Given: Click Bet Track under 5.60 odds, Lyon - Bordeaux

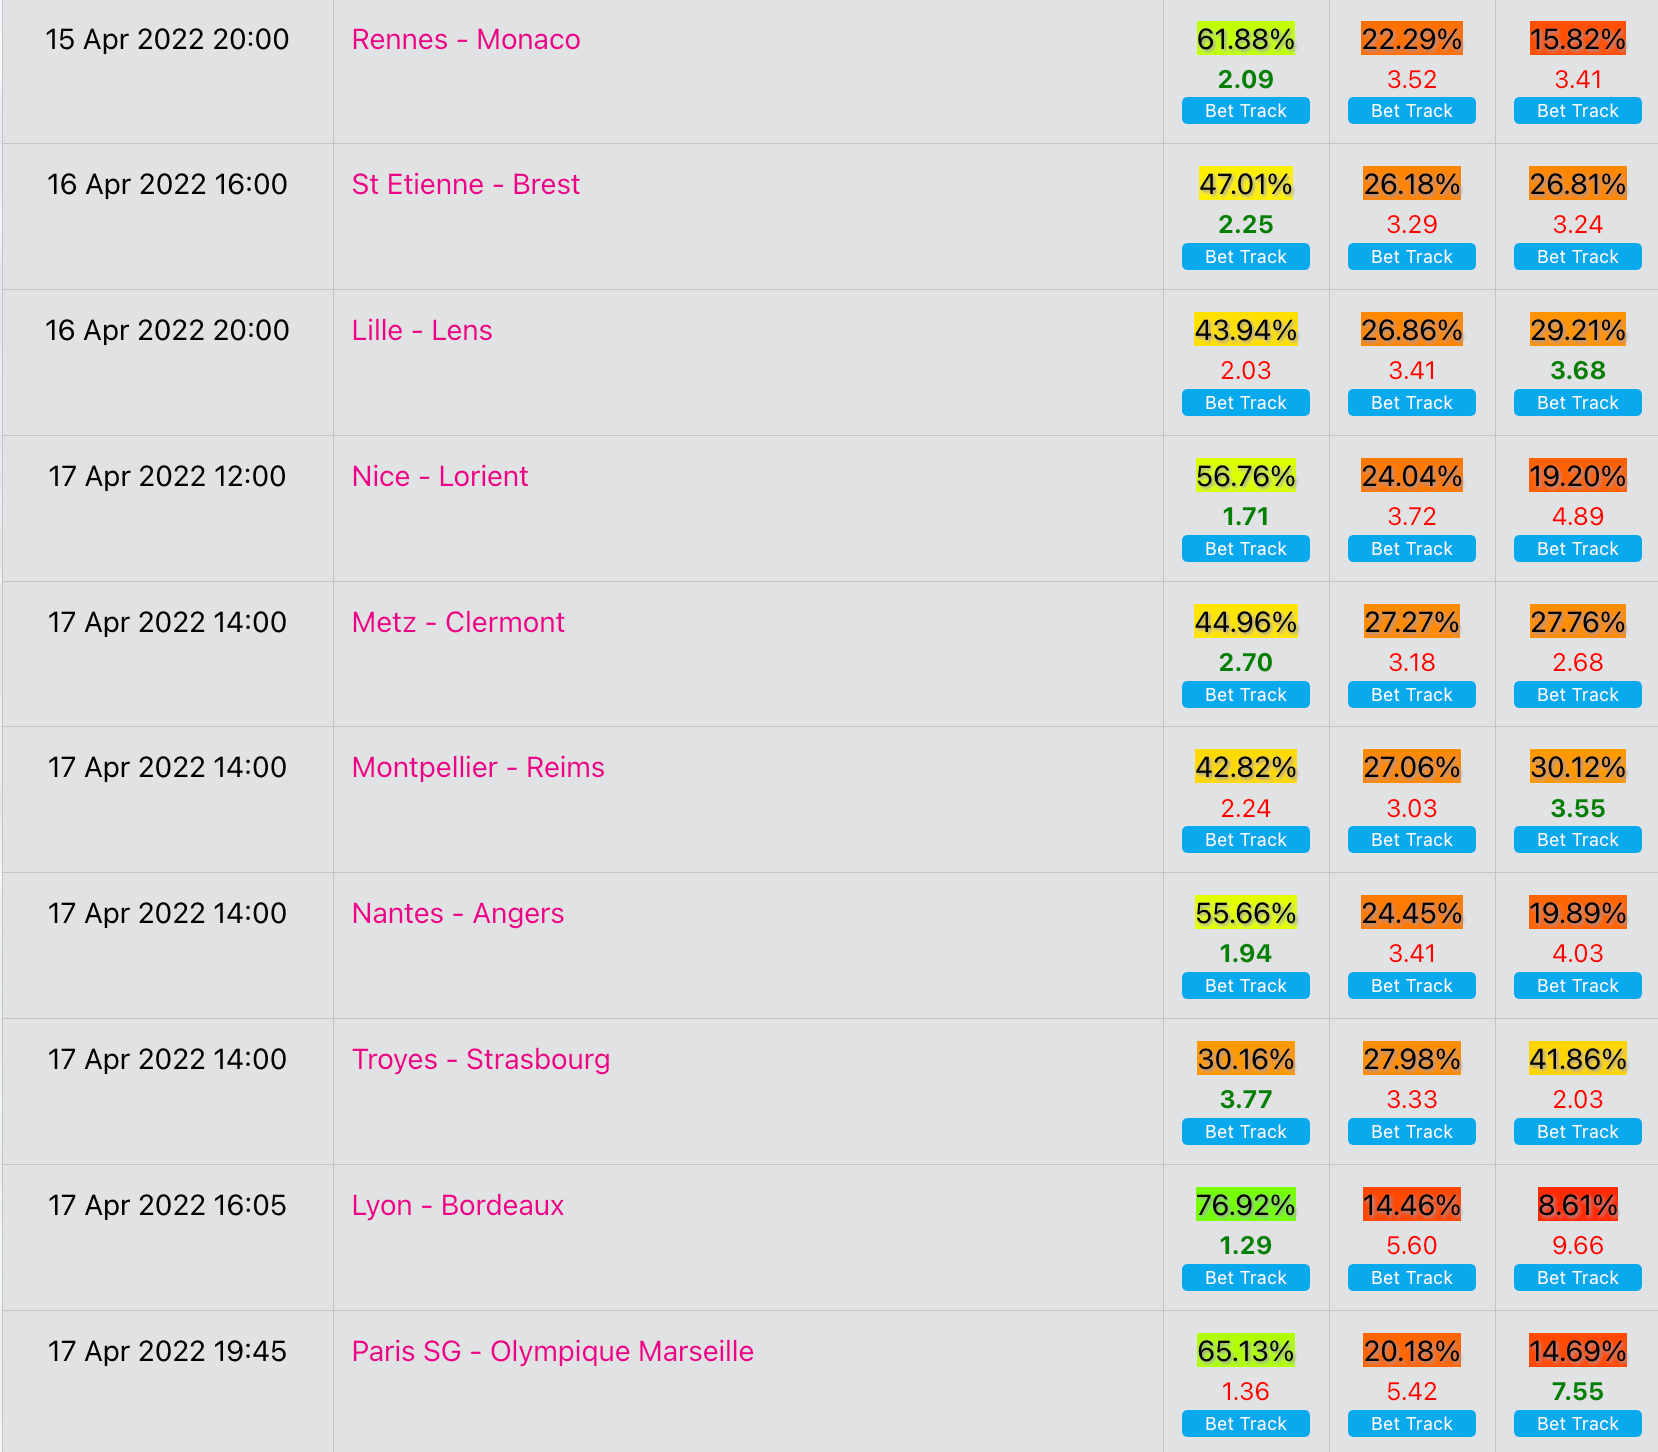Looking at the screenshot, I should click(1412, 1278).
